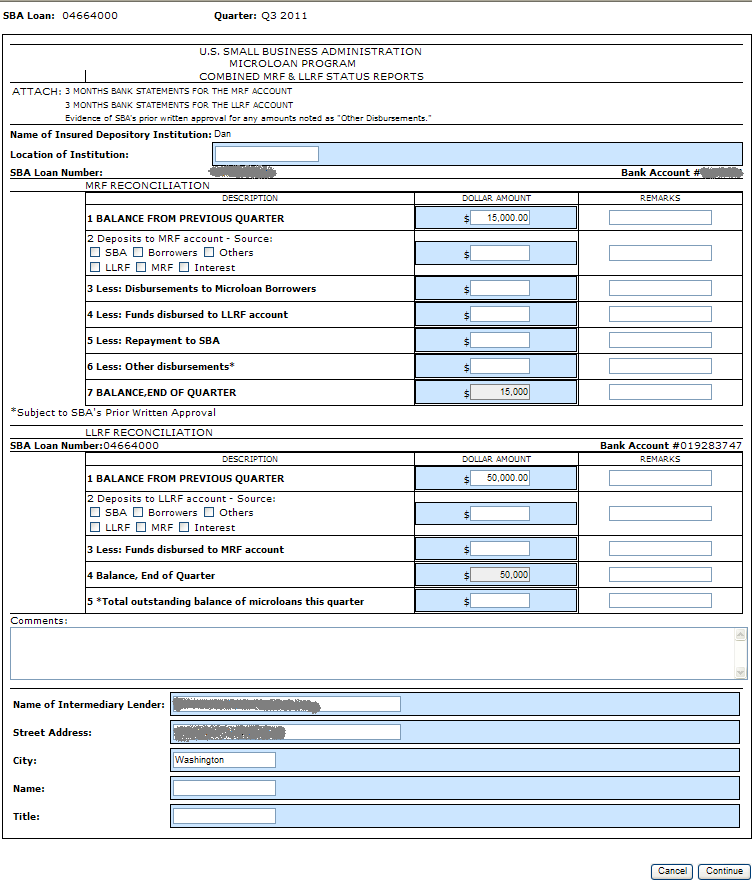
Task: Click amount for Funds disbursed to MRF account
Action: point(500,549)
